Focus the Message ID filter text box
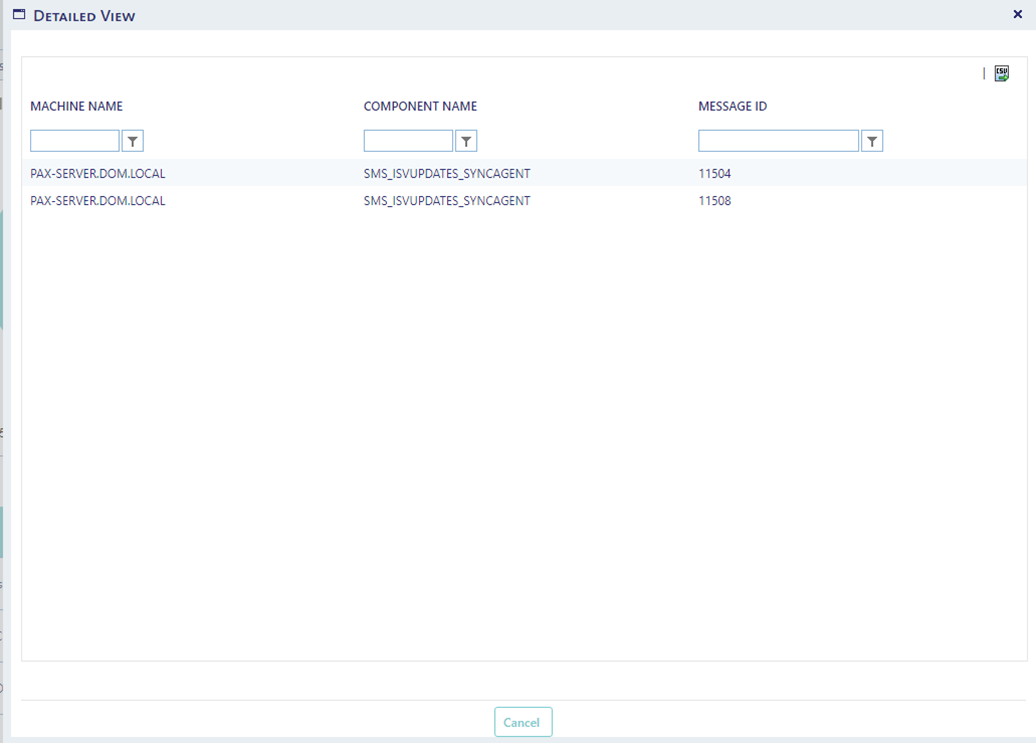The image size is (1036, 743). click(778, 141)
